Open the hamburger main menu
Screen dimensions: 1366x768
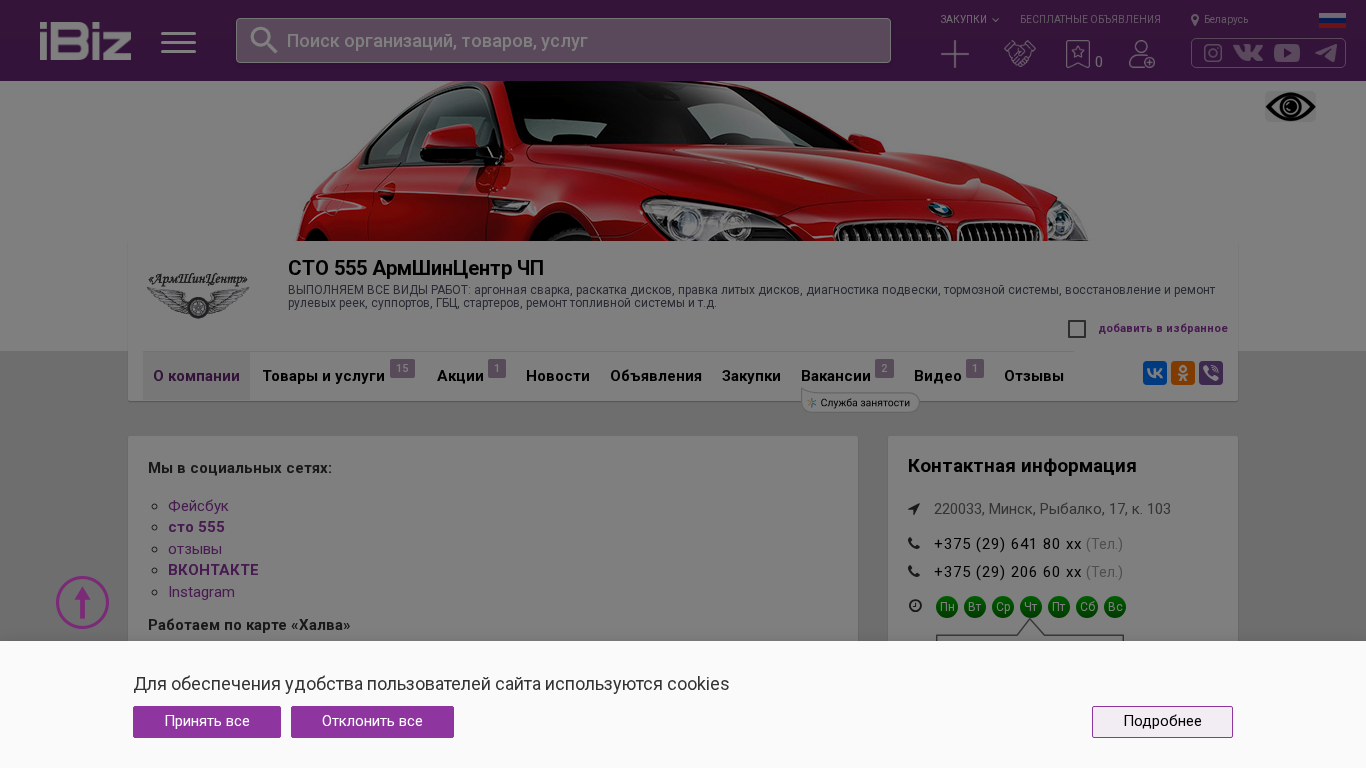pyautogui.click(x=178, y=42)
